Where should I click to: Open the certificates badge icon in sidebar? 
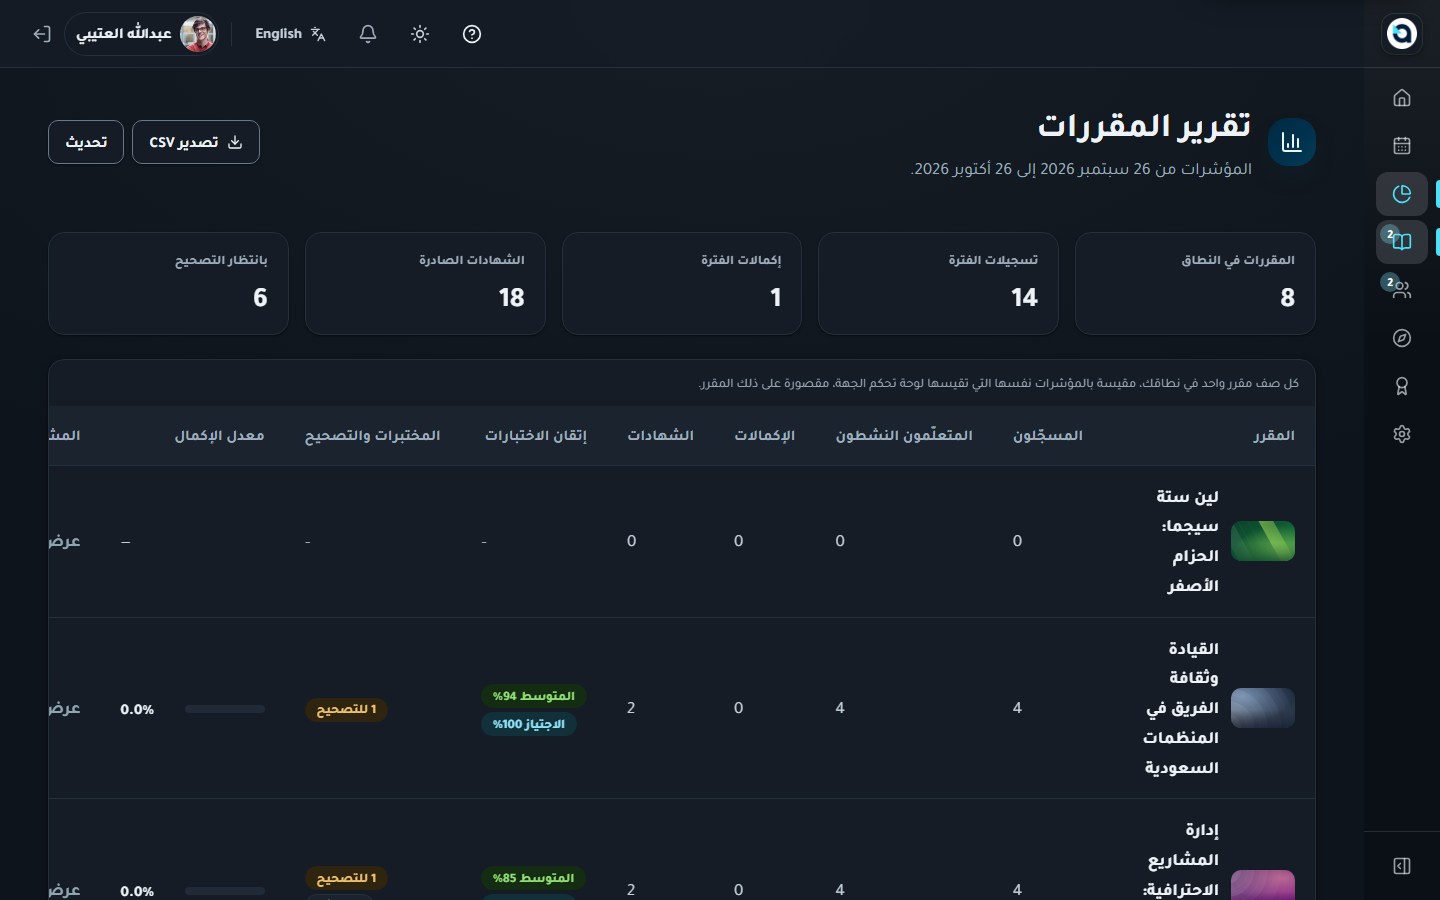click(x=1402, y=386)
